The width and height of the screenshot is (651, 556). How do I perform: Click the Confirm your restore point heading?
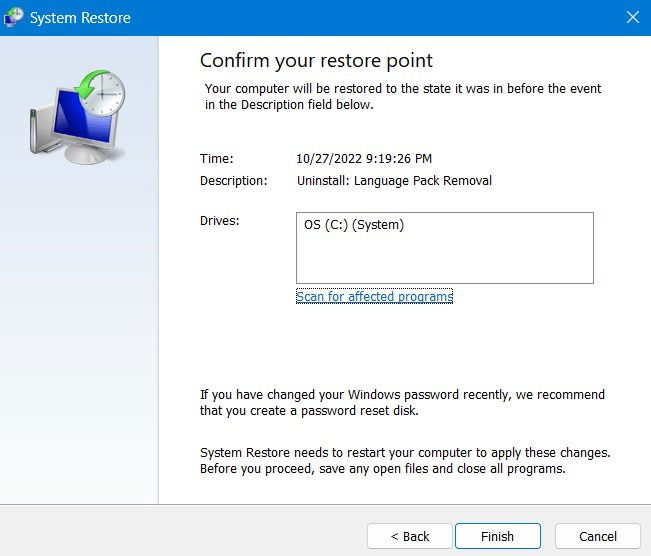tap(316, 60)
